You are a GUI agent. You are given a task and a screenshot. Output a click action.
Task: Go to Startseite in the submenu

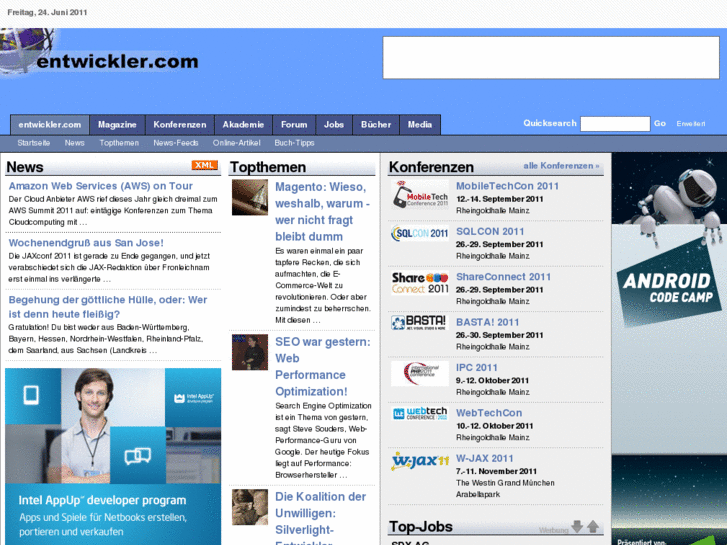34,143
